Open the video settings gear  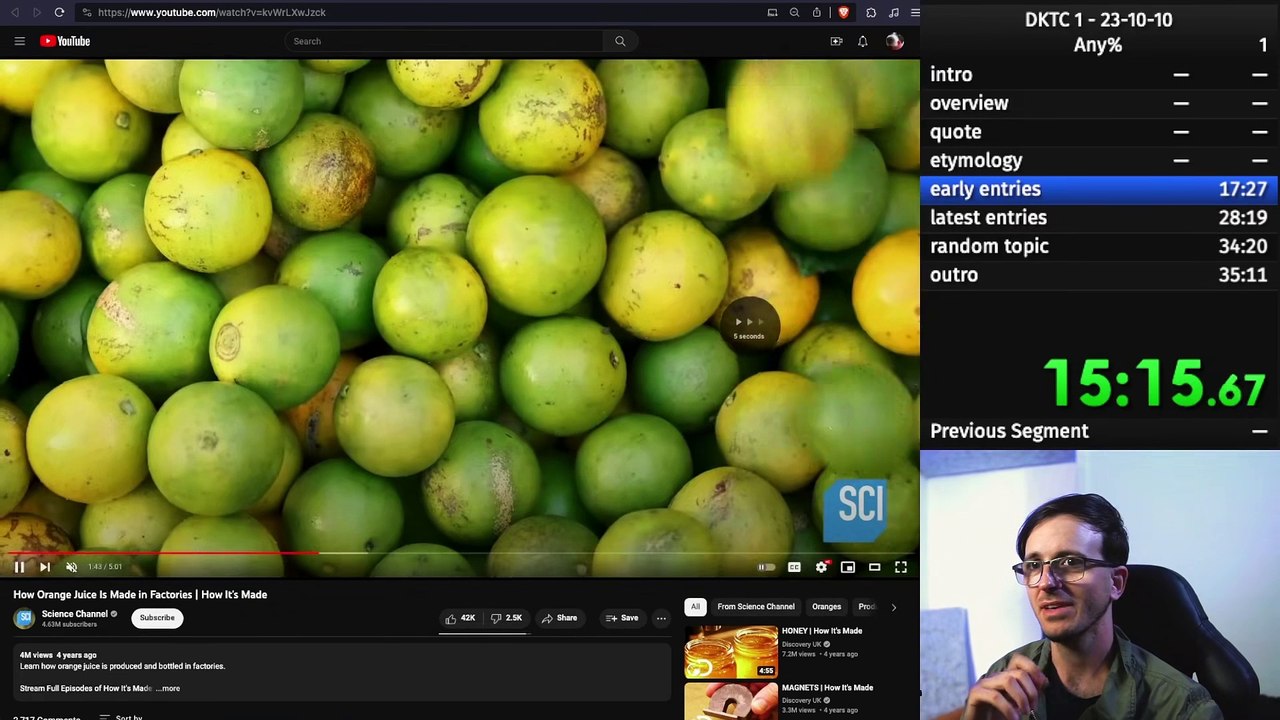click(821, 567)
